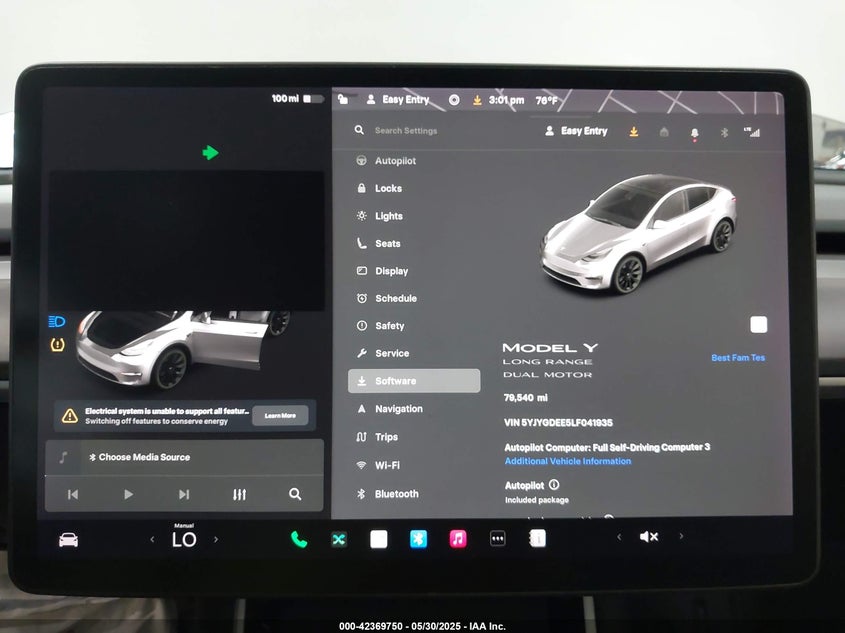Image resolution: width=845 pixels, height=633 pixels.
Task: Click the orange software download icon in settings header
Action: pos(634,131)
